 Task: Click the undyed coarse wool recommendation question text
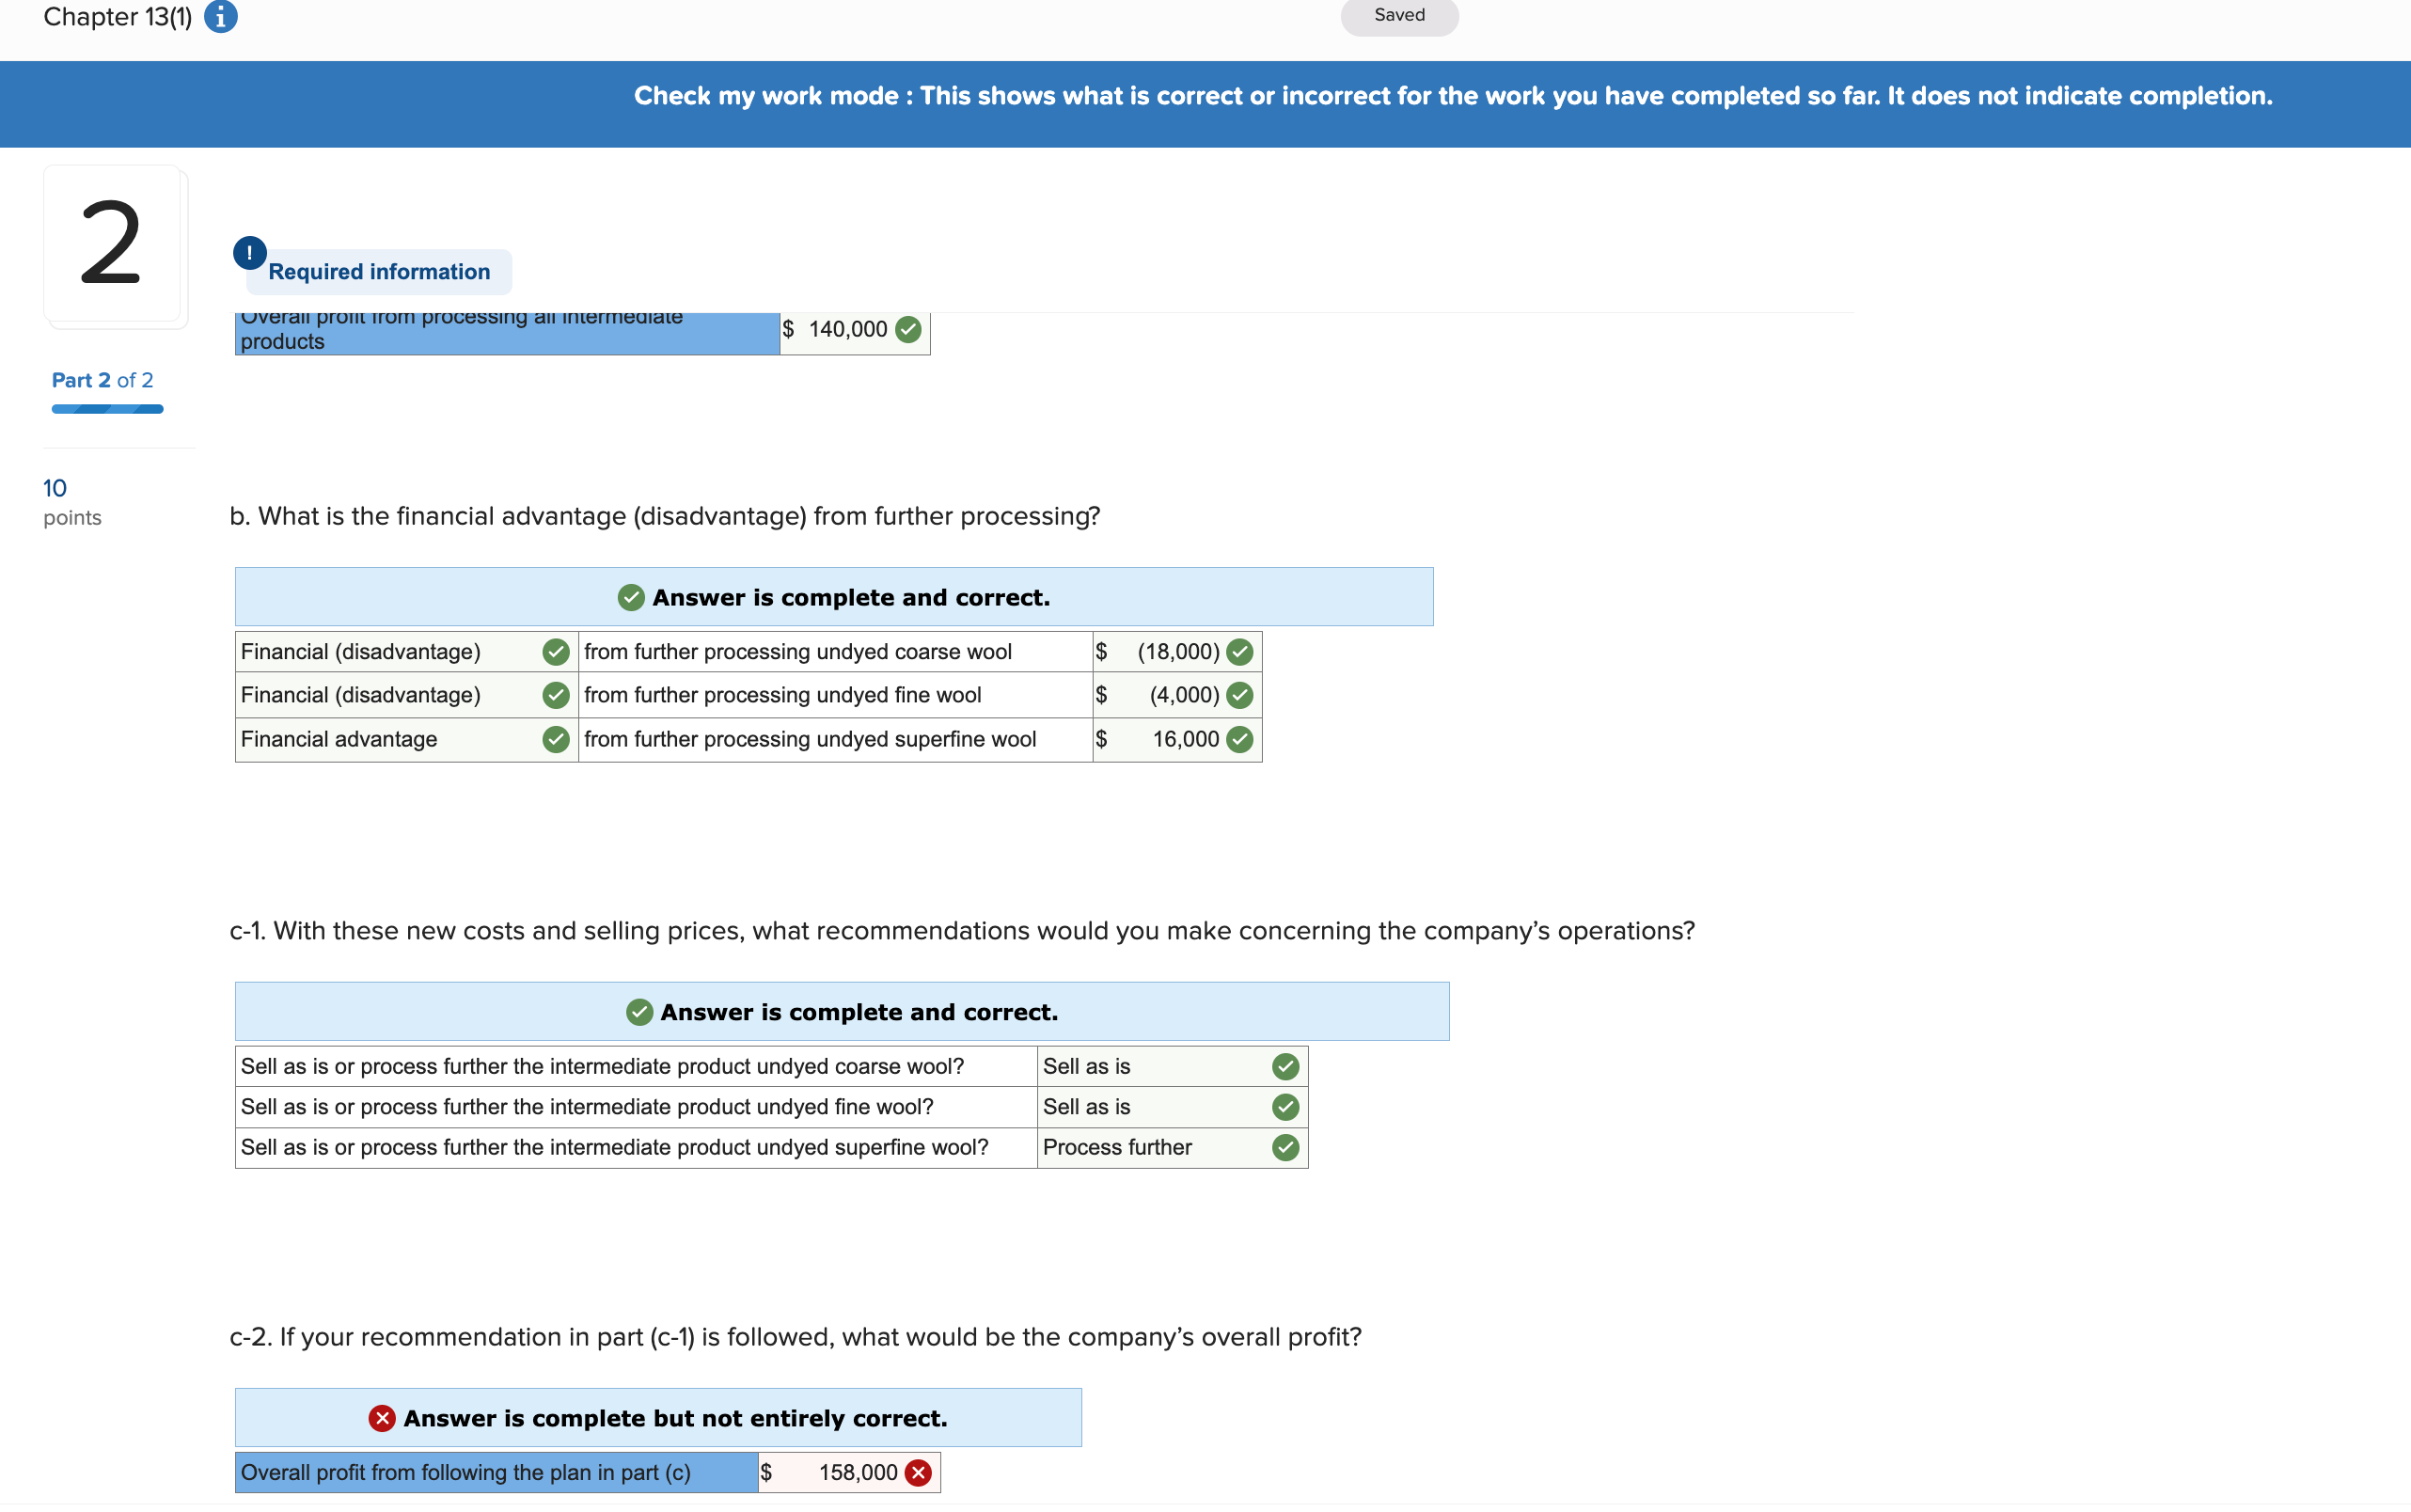point(602,1067)
